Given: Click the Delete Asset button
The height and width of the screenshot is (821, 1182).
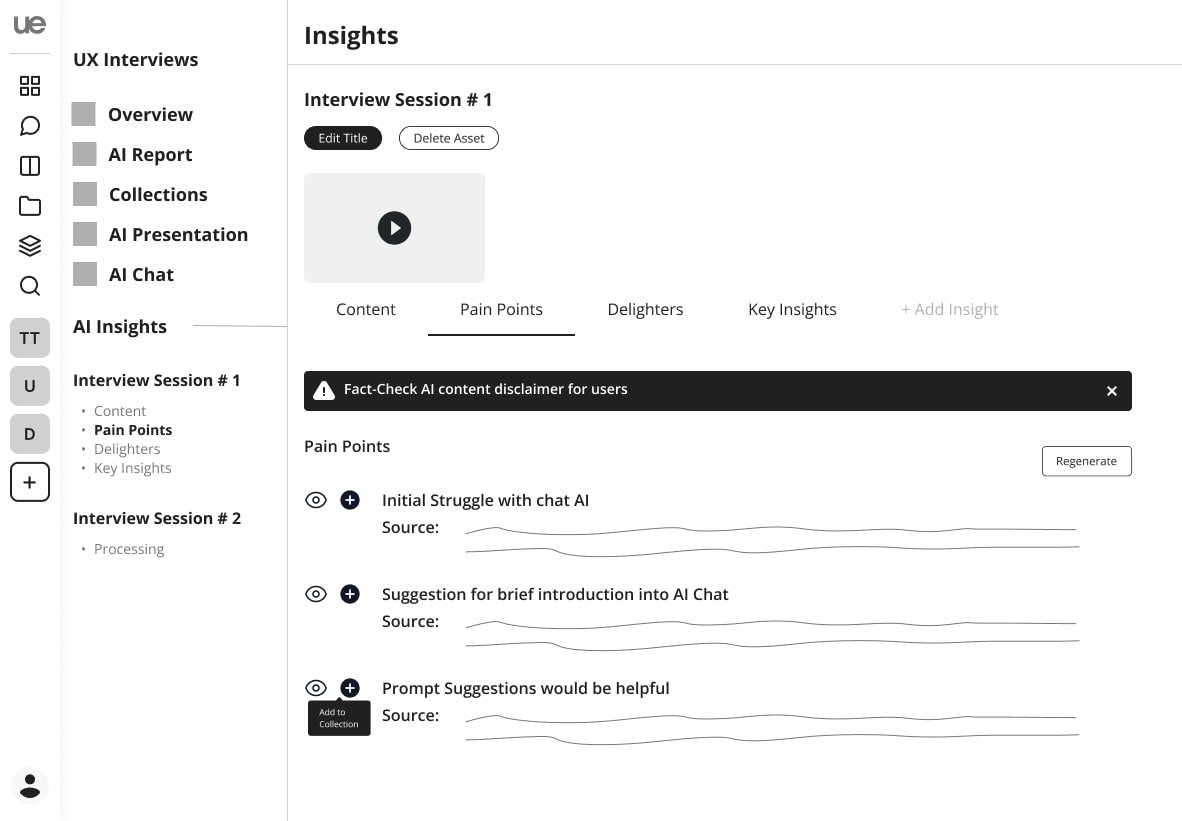Looking at the screenshot, I should coord(448,138).
